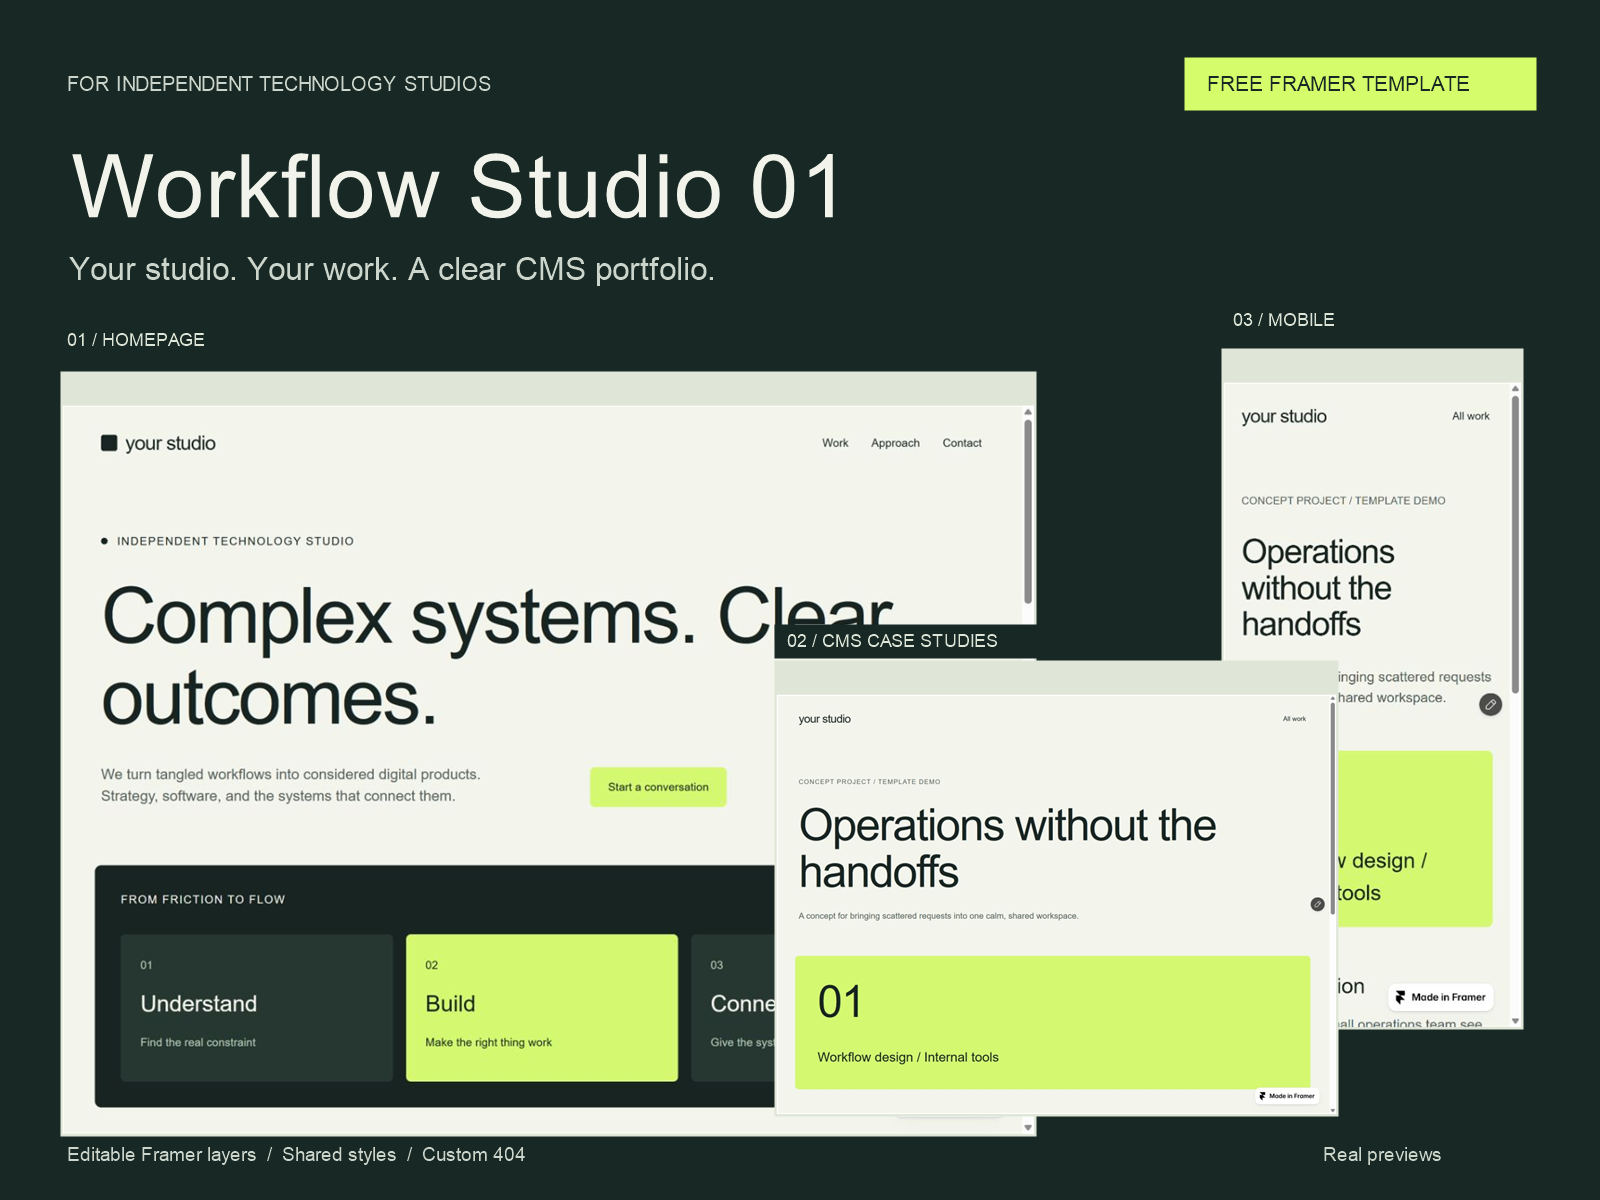1600x1200 pixels.
Task: Click 'Custom 404' footer text
Action: (x=473, y=1155)
